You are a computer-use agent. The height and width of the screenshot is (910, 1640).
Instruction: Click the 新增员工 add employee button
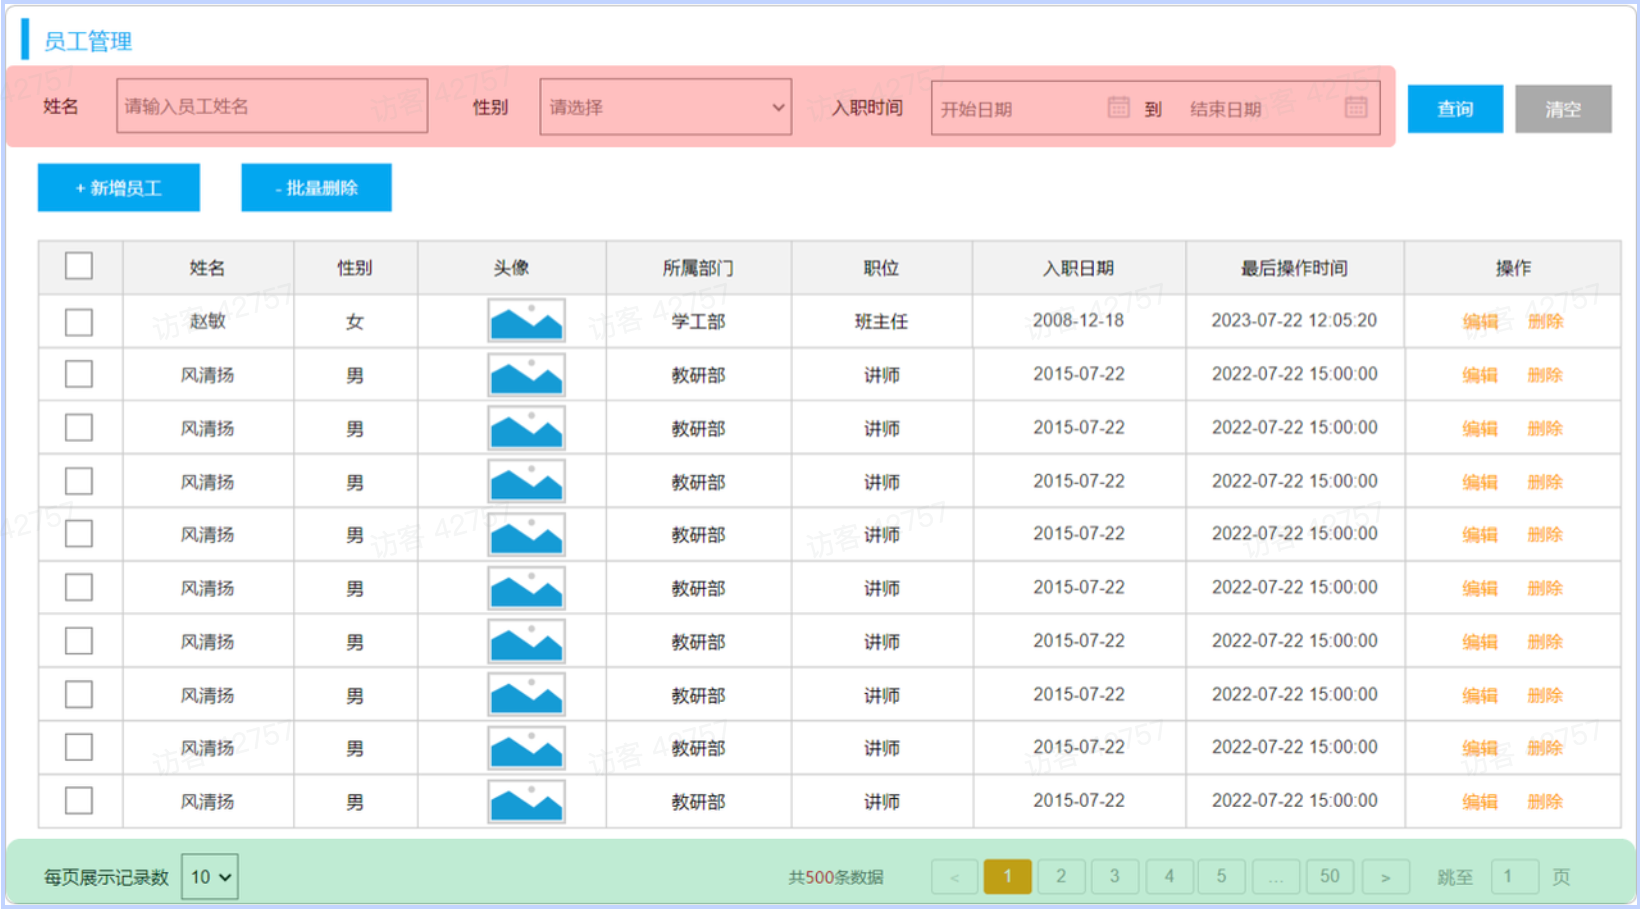click(118, 187)
